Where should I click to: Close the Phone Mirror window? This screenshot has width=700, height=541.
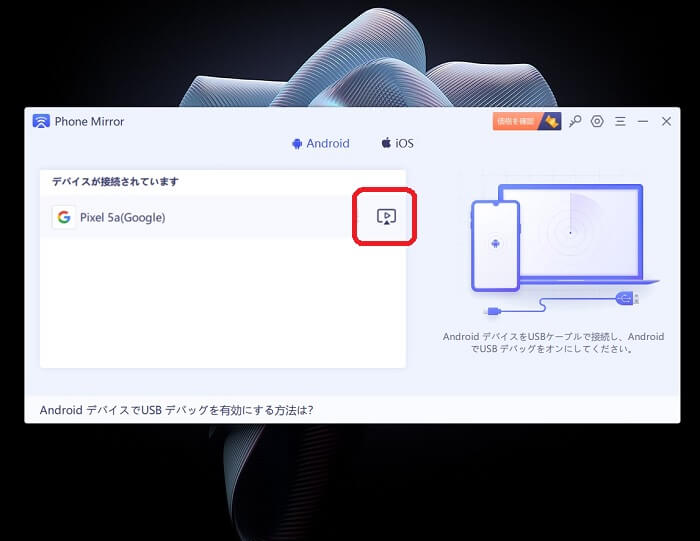pyautogui.click(x=666, y=121)
